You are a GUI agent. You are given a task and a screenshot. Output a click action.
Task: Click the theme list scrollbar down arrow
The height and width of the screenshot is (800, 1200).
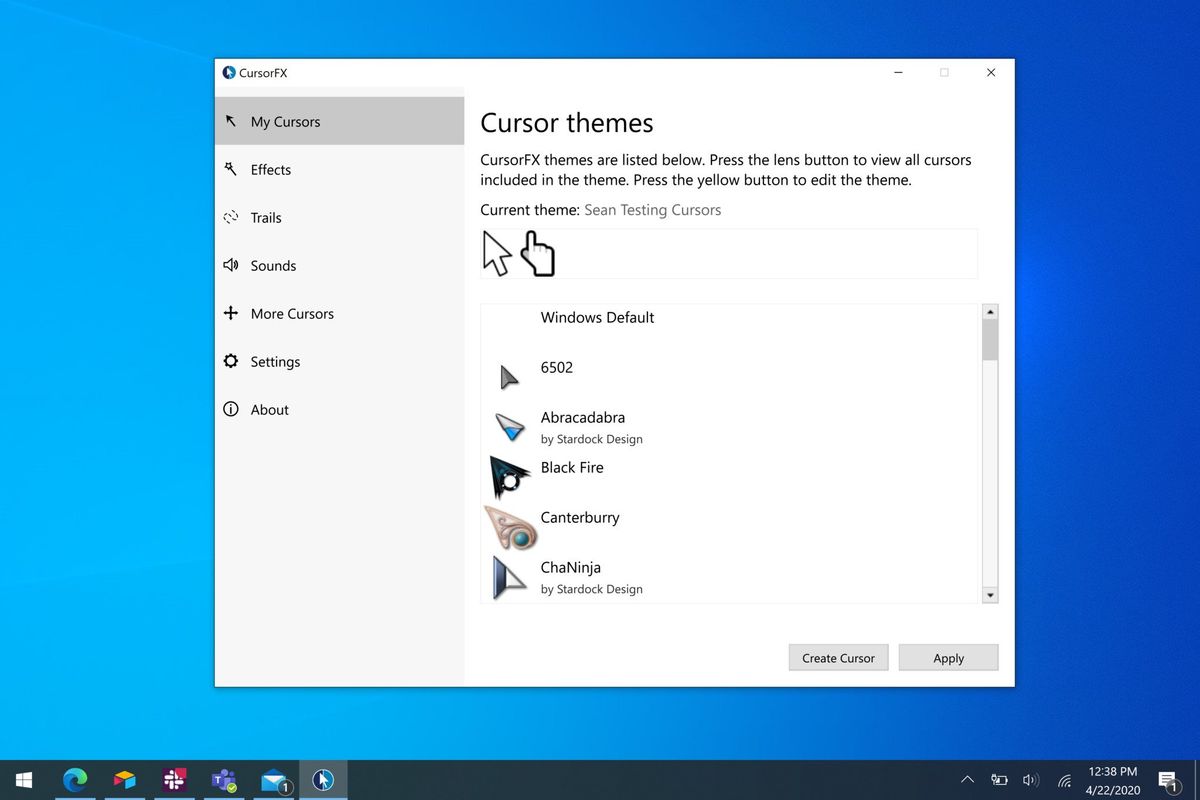pyautogui.click(x=990, y=594)
